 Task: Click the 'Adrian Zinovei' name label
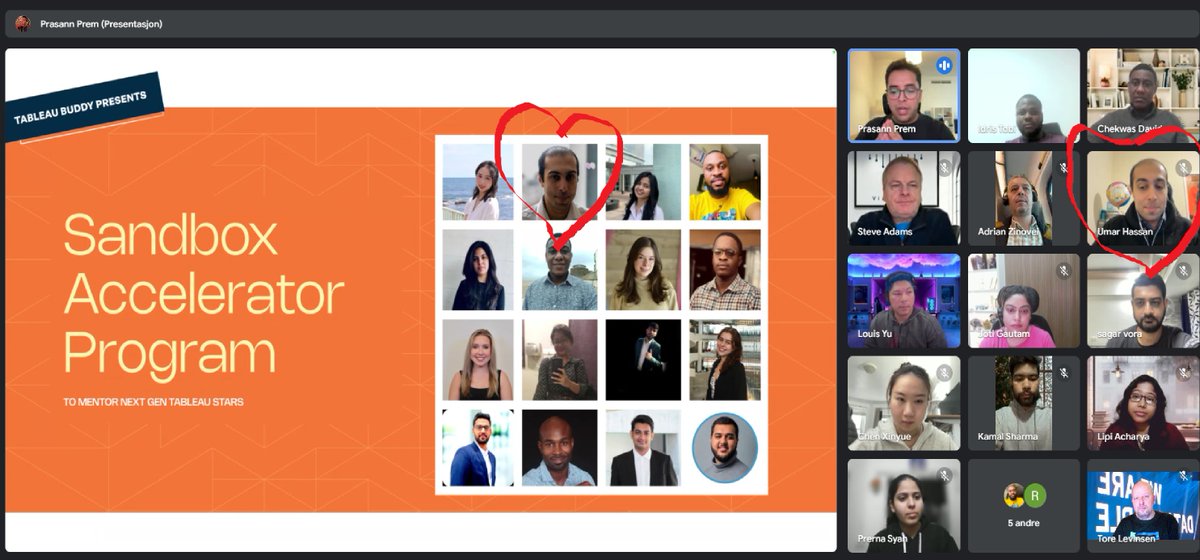(x=1010, y=232)
